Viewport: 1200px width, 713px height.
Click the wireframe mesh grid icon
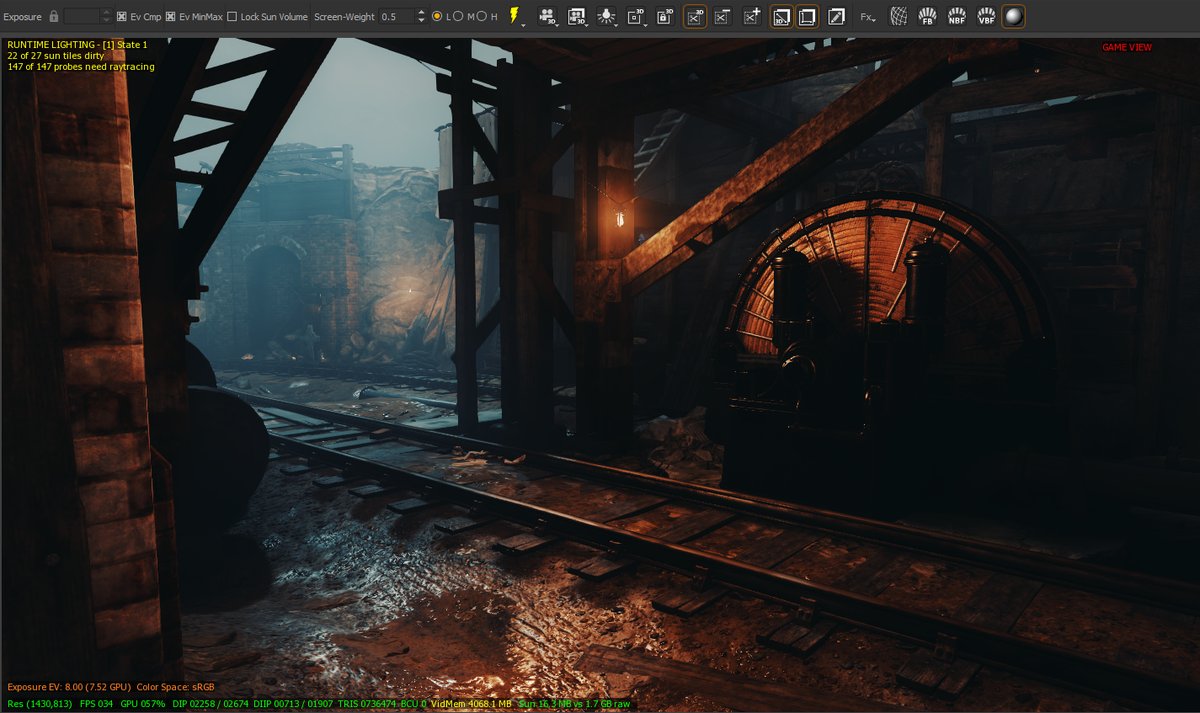(x=900, y=17)
